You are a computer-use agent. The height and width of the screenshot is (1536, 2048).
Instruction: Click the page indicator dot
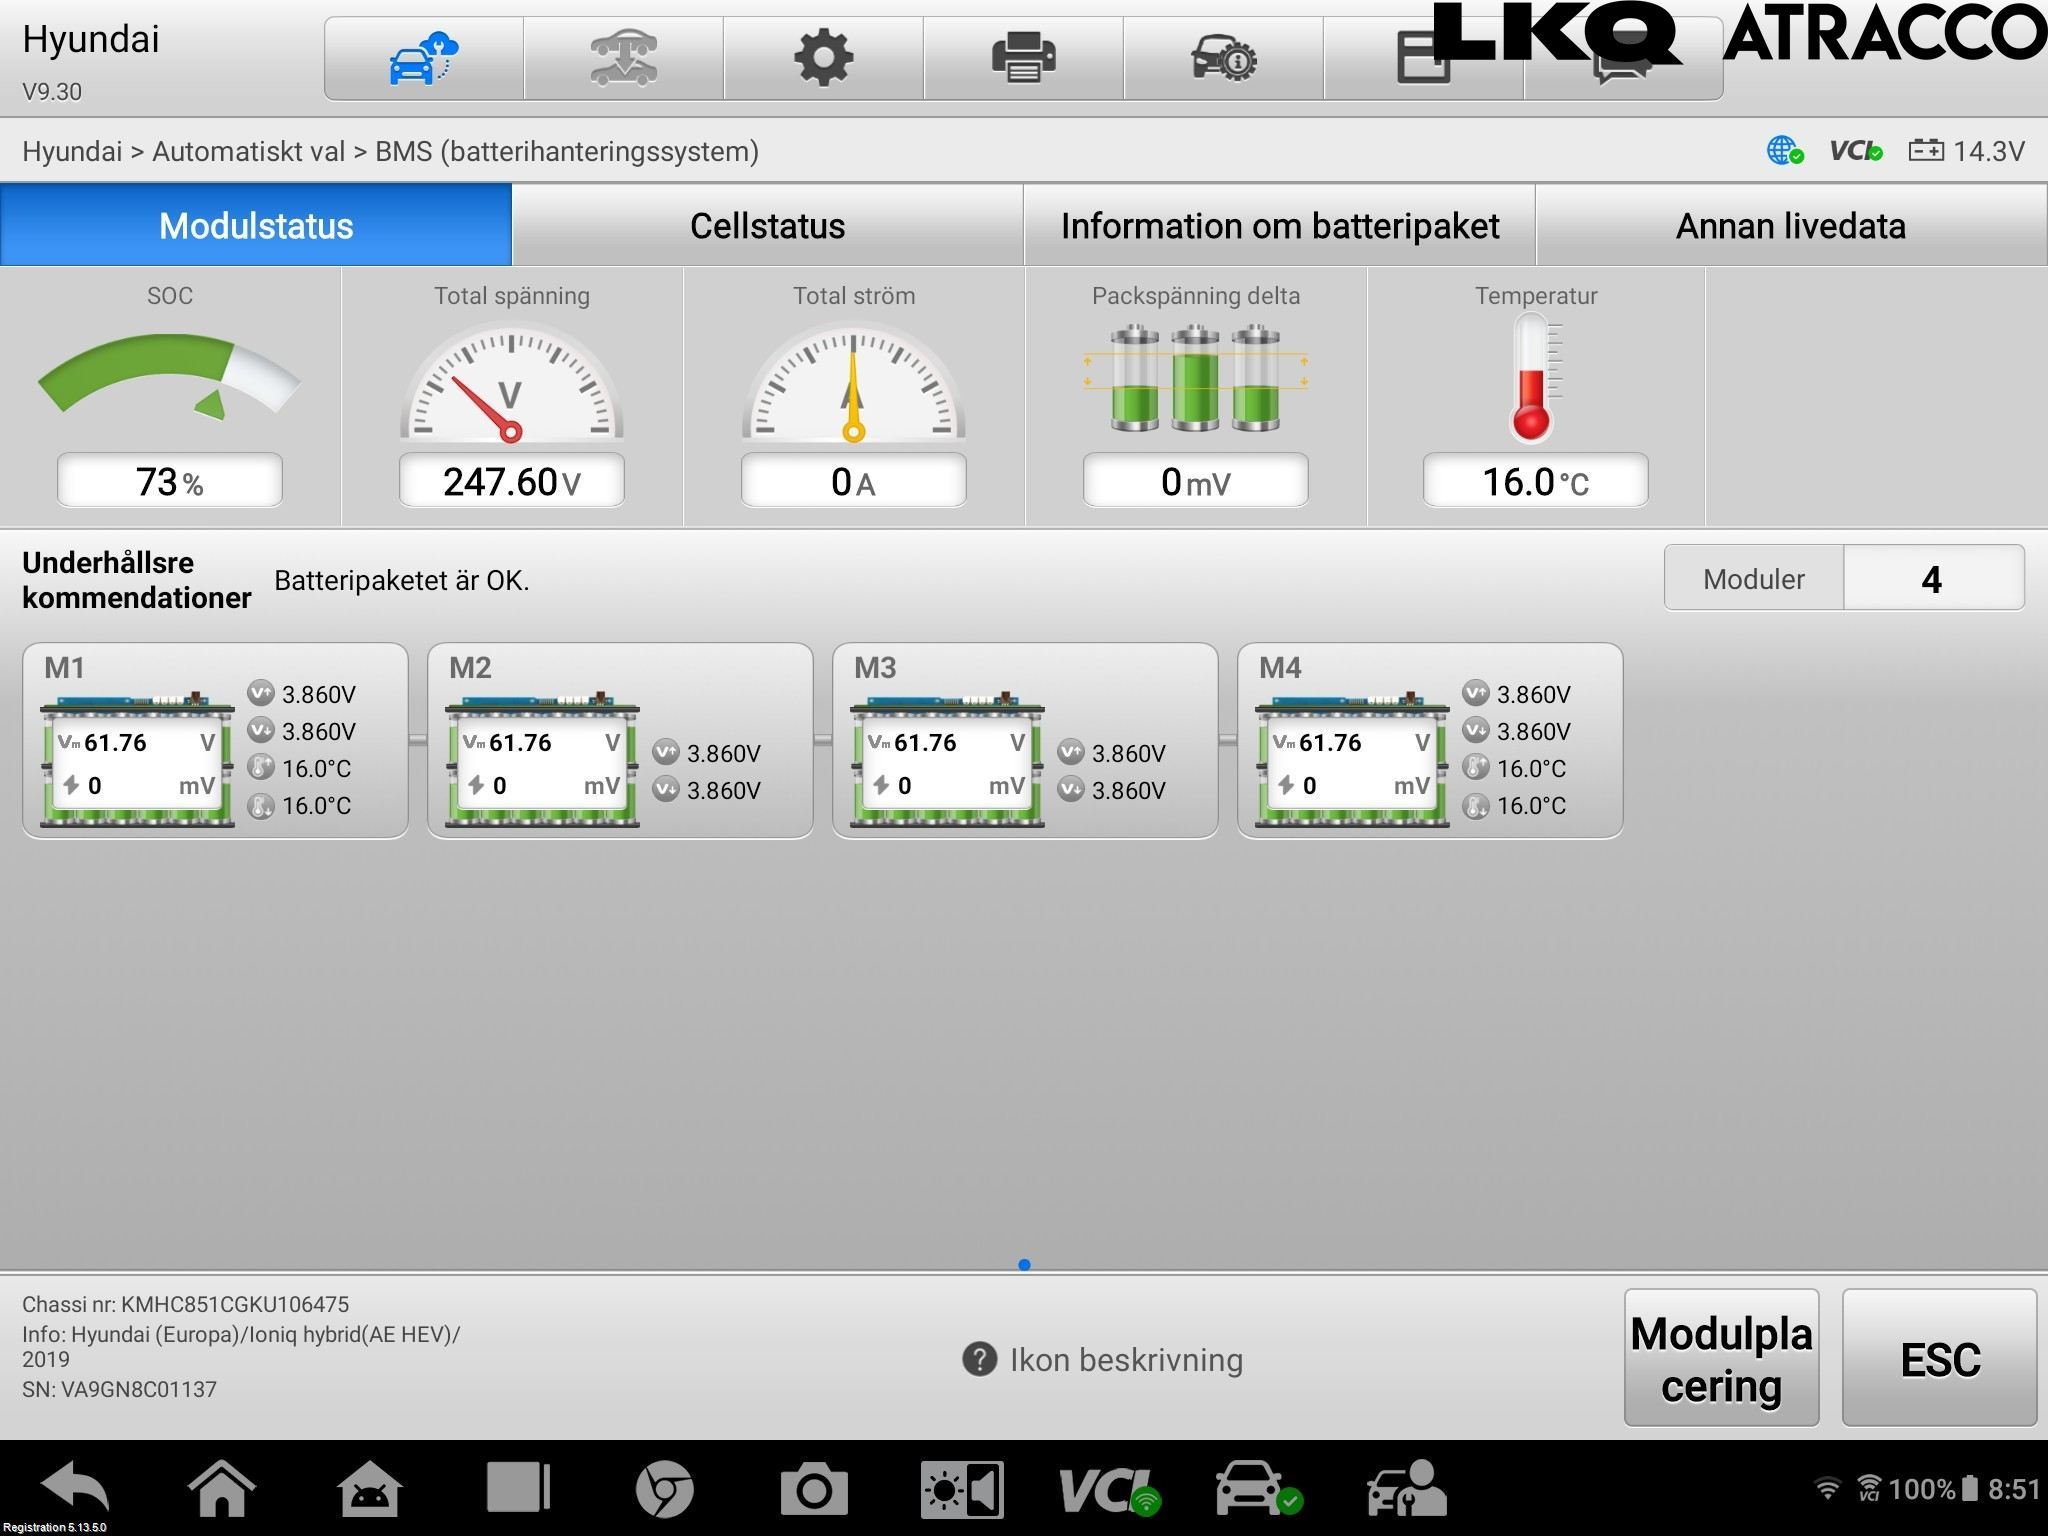click(1024, 1264)
